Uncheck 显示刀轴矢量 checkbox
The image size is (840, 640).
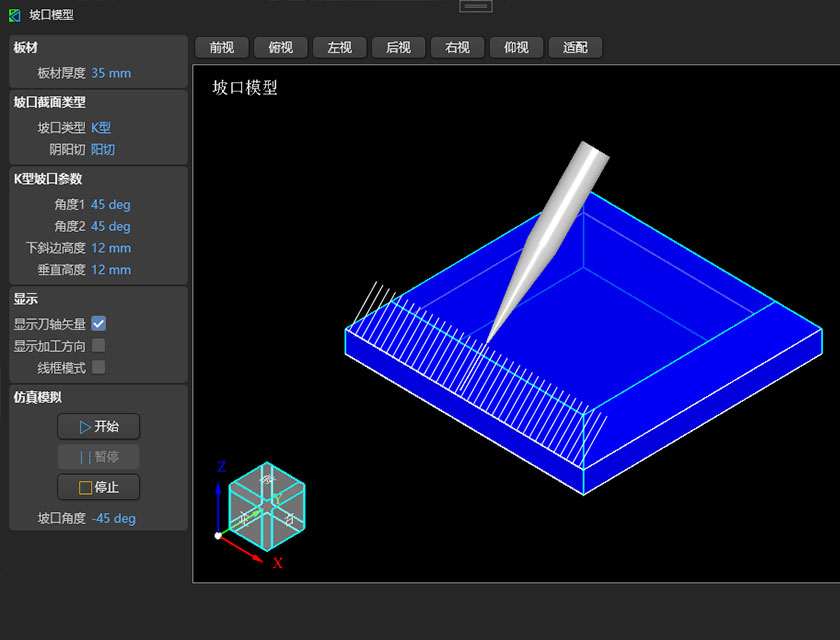[99, 324]
